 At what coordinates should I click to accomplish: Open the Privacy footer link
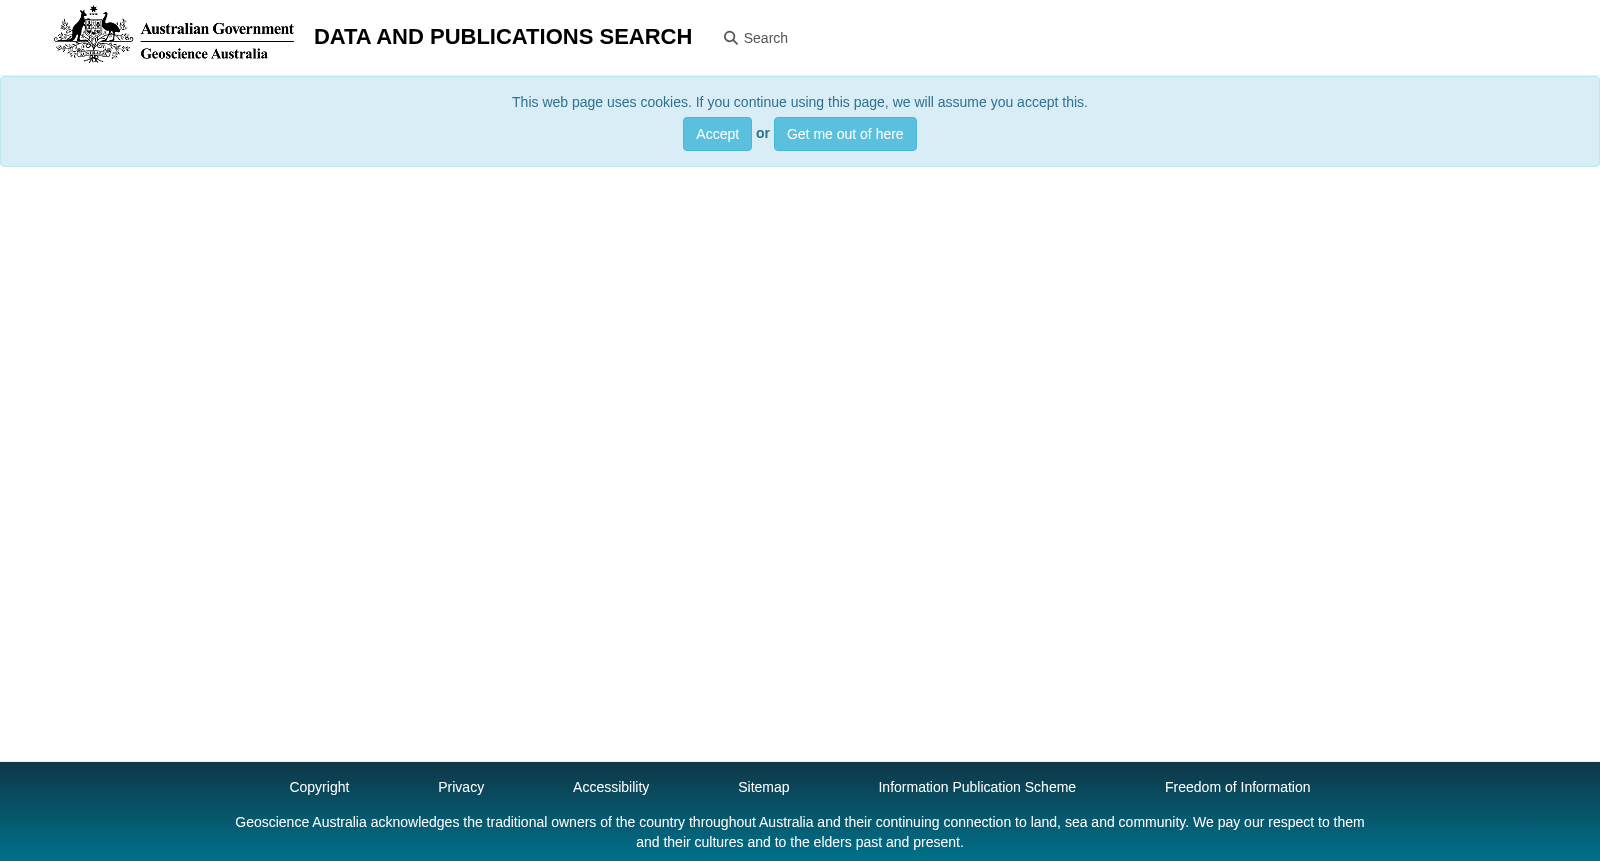(x=461, y=787)
